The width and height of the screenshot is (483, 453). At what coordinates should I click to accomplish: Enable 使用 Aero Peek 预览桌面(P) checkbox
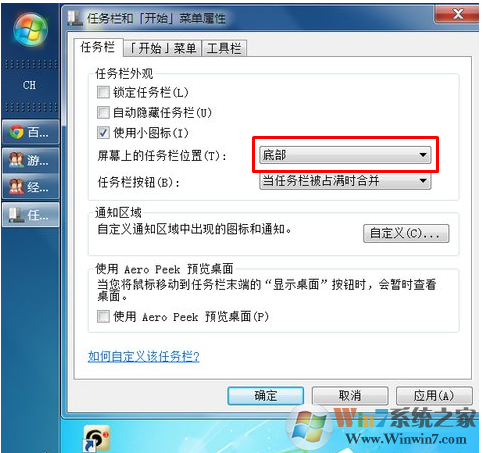[x=103, y=316]
